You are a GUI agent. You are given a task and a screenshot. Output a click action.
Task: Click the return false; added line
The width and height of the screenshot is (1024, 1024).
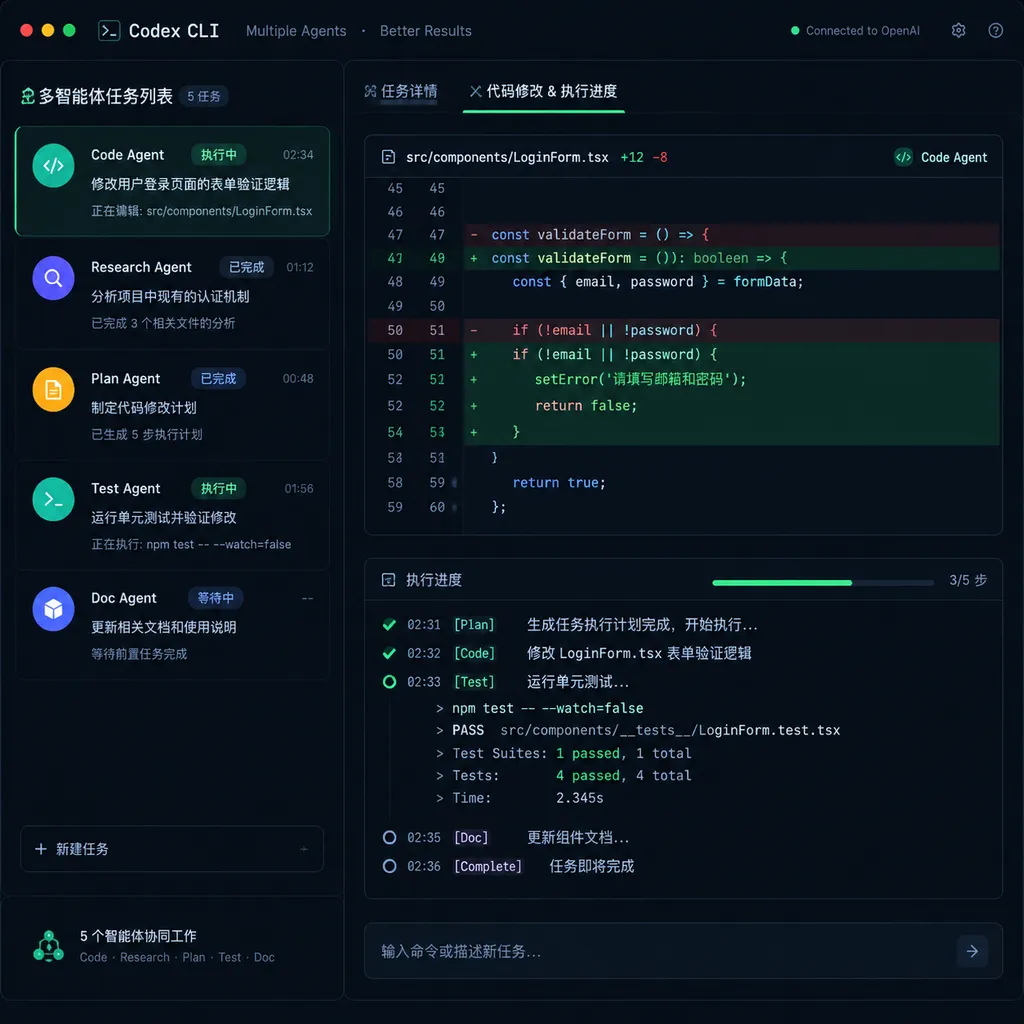731,406
